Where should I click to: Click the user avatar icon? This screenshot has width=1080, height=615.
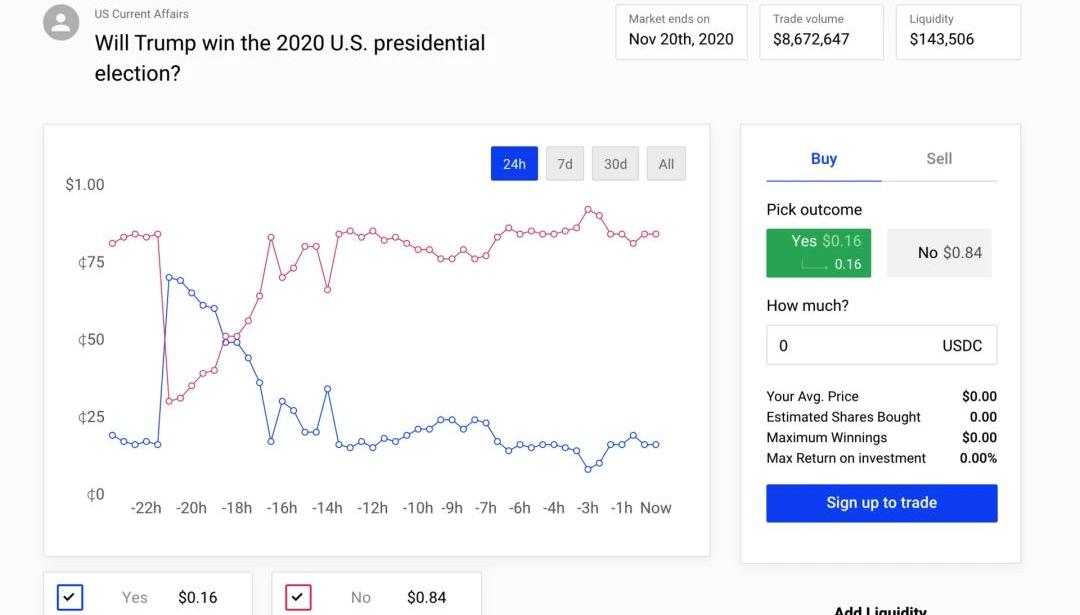tap(61, 23)
